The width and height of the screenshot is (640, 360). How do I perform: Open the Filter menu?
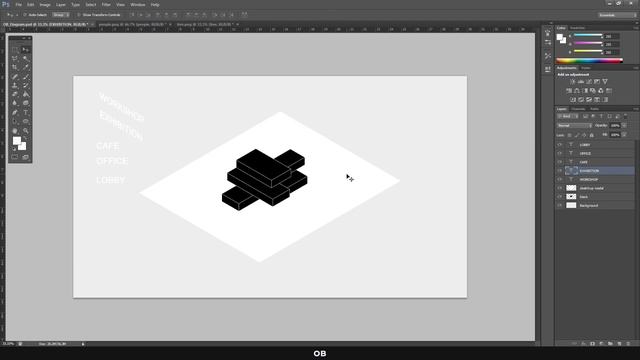coord(106,4)
